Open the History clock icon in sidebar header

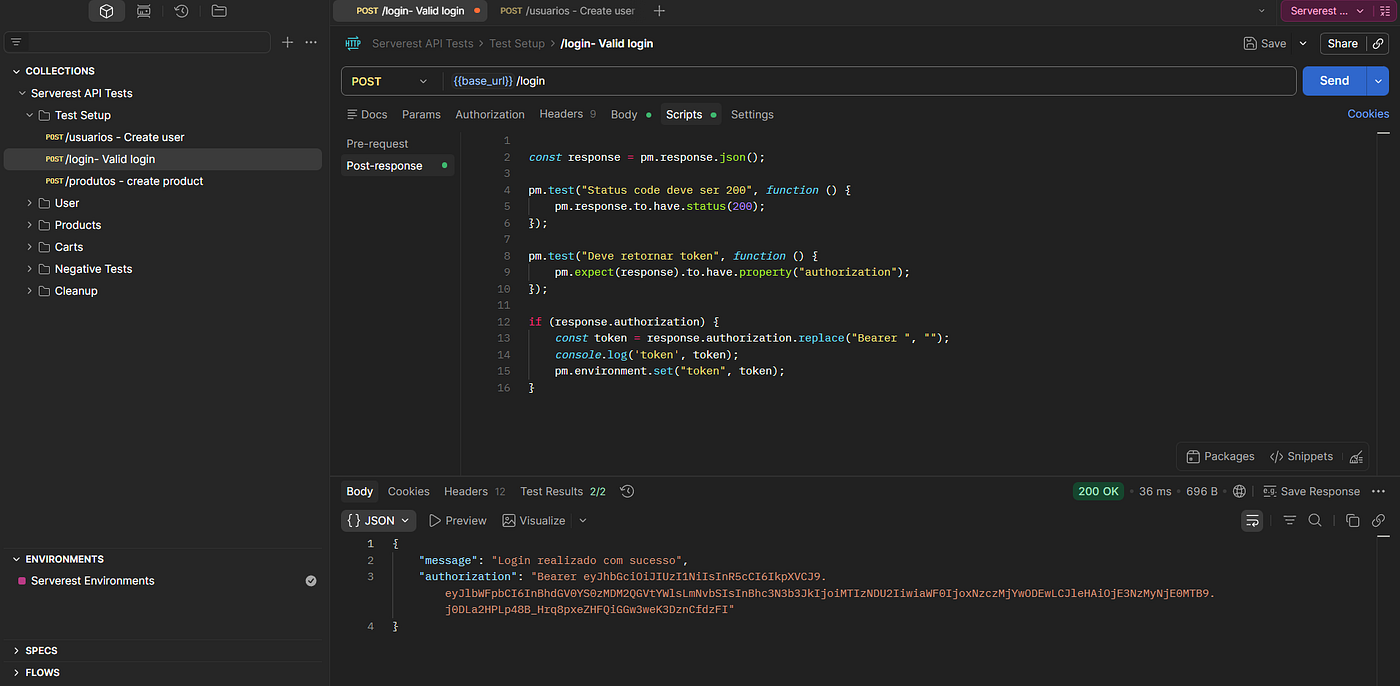(181, 11)
